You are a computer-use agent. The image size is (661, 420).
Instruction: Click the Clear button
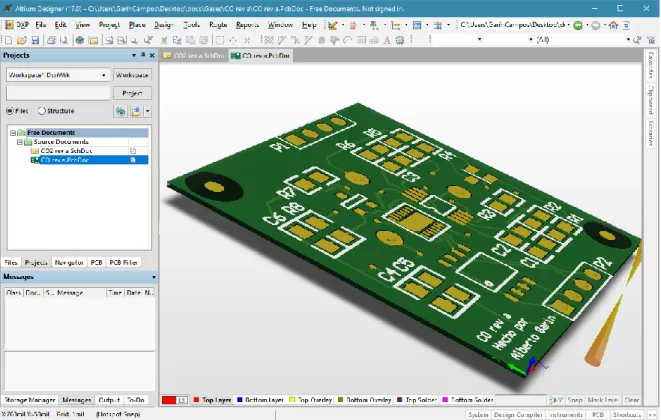pos(631,400)
